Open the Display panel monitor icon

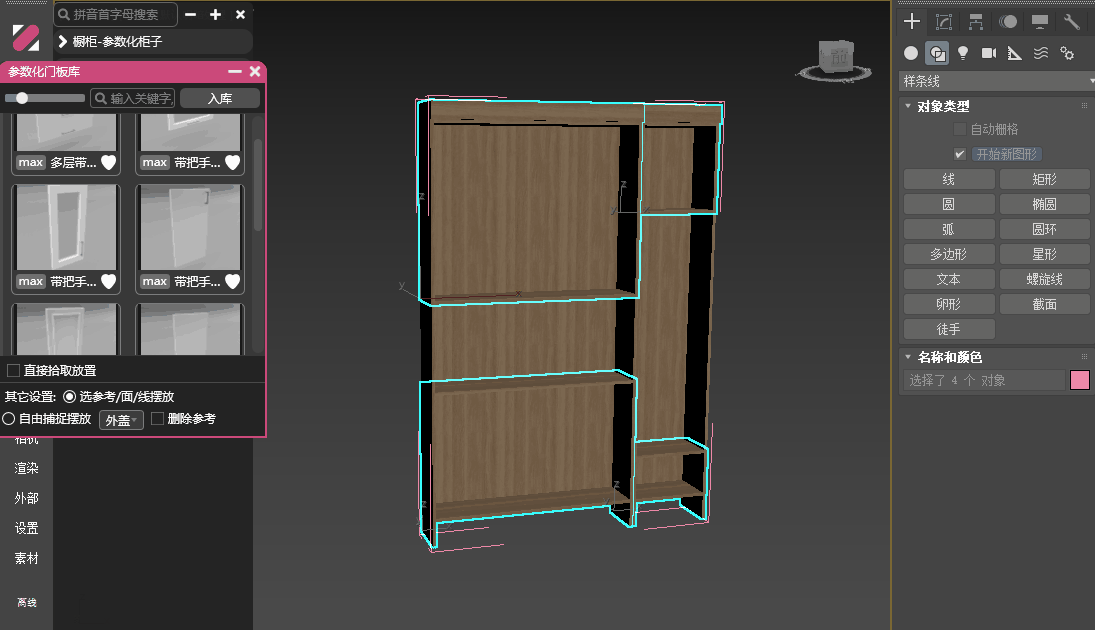(1040, 22)
